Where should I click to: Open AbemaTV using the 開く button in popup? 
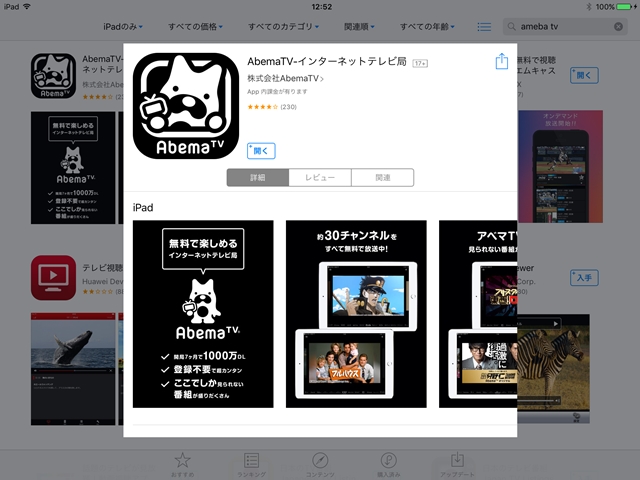(x=261, y=151)
